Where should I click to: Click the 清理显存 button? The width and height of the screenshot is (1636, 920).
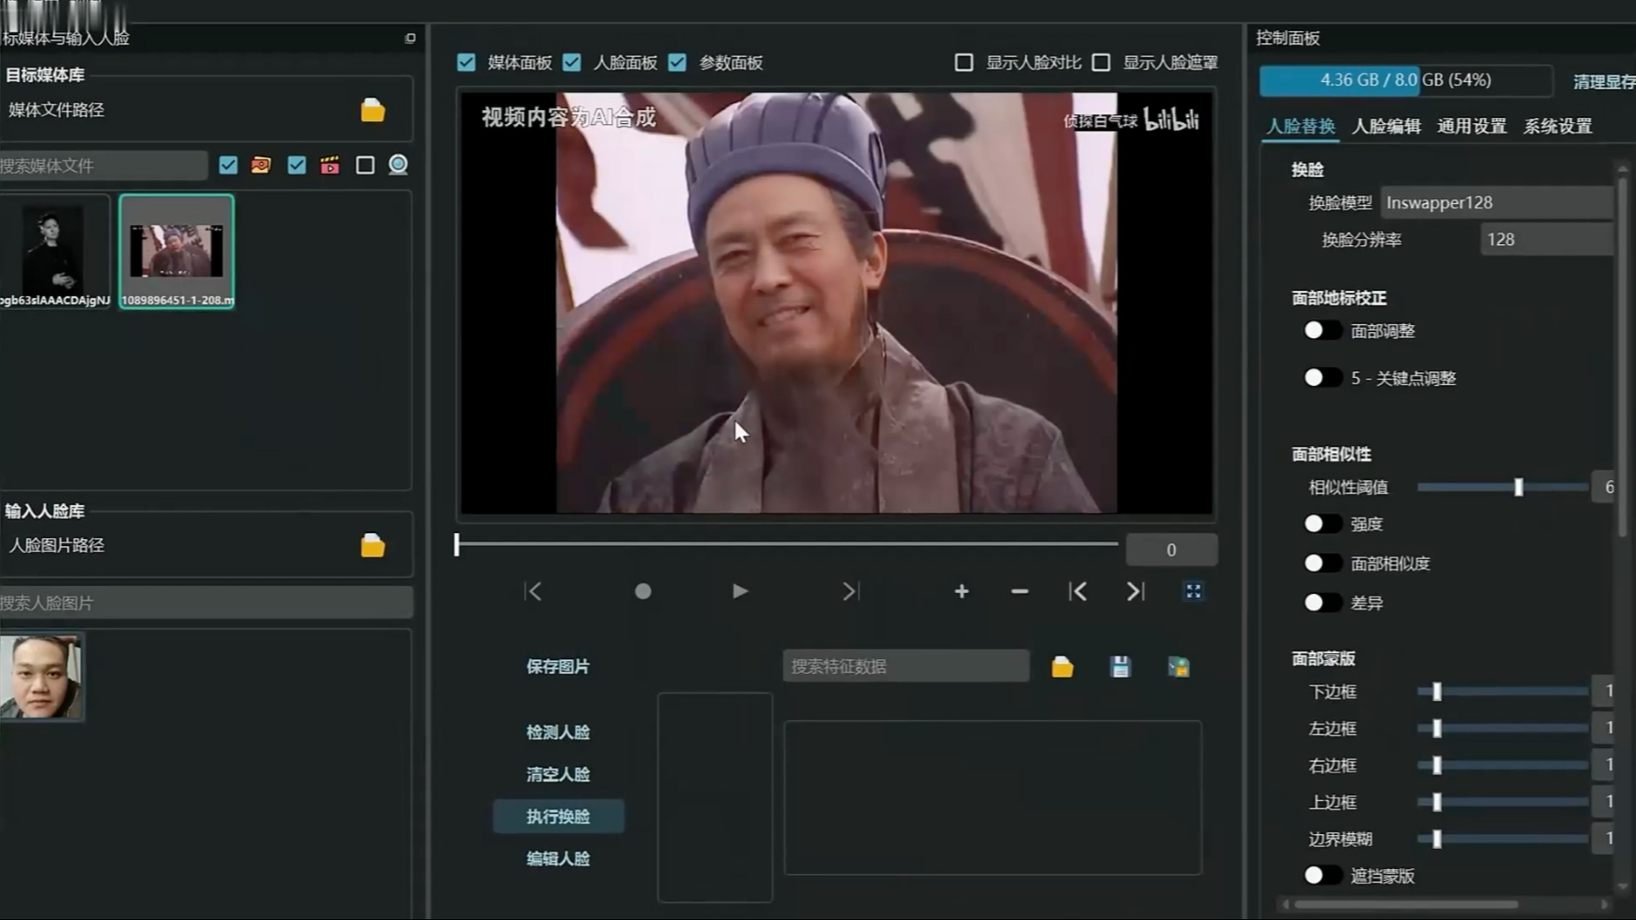tap(1604, 81)
